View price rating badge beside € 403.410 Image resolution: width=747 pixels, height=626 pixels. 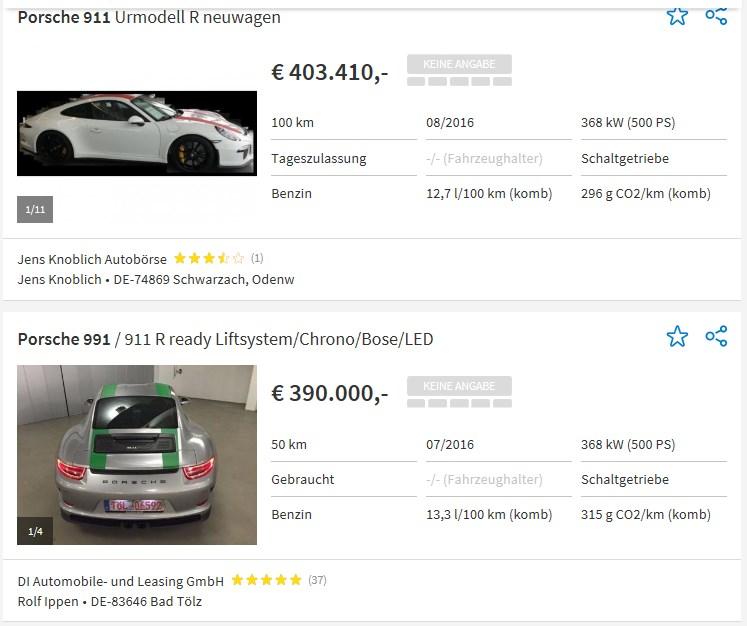pyautogui.click(x=459, y=70)
